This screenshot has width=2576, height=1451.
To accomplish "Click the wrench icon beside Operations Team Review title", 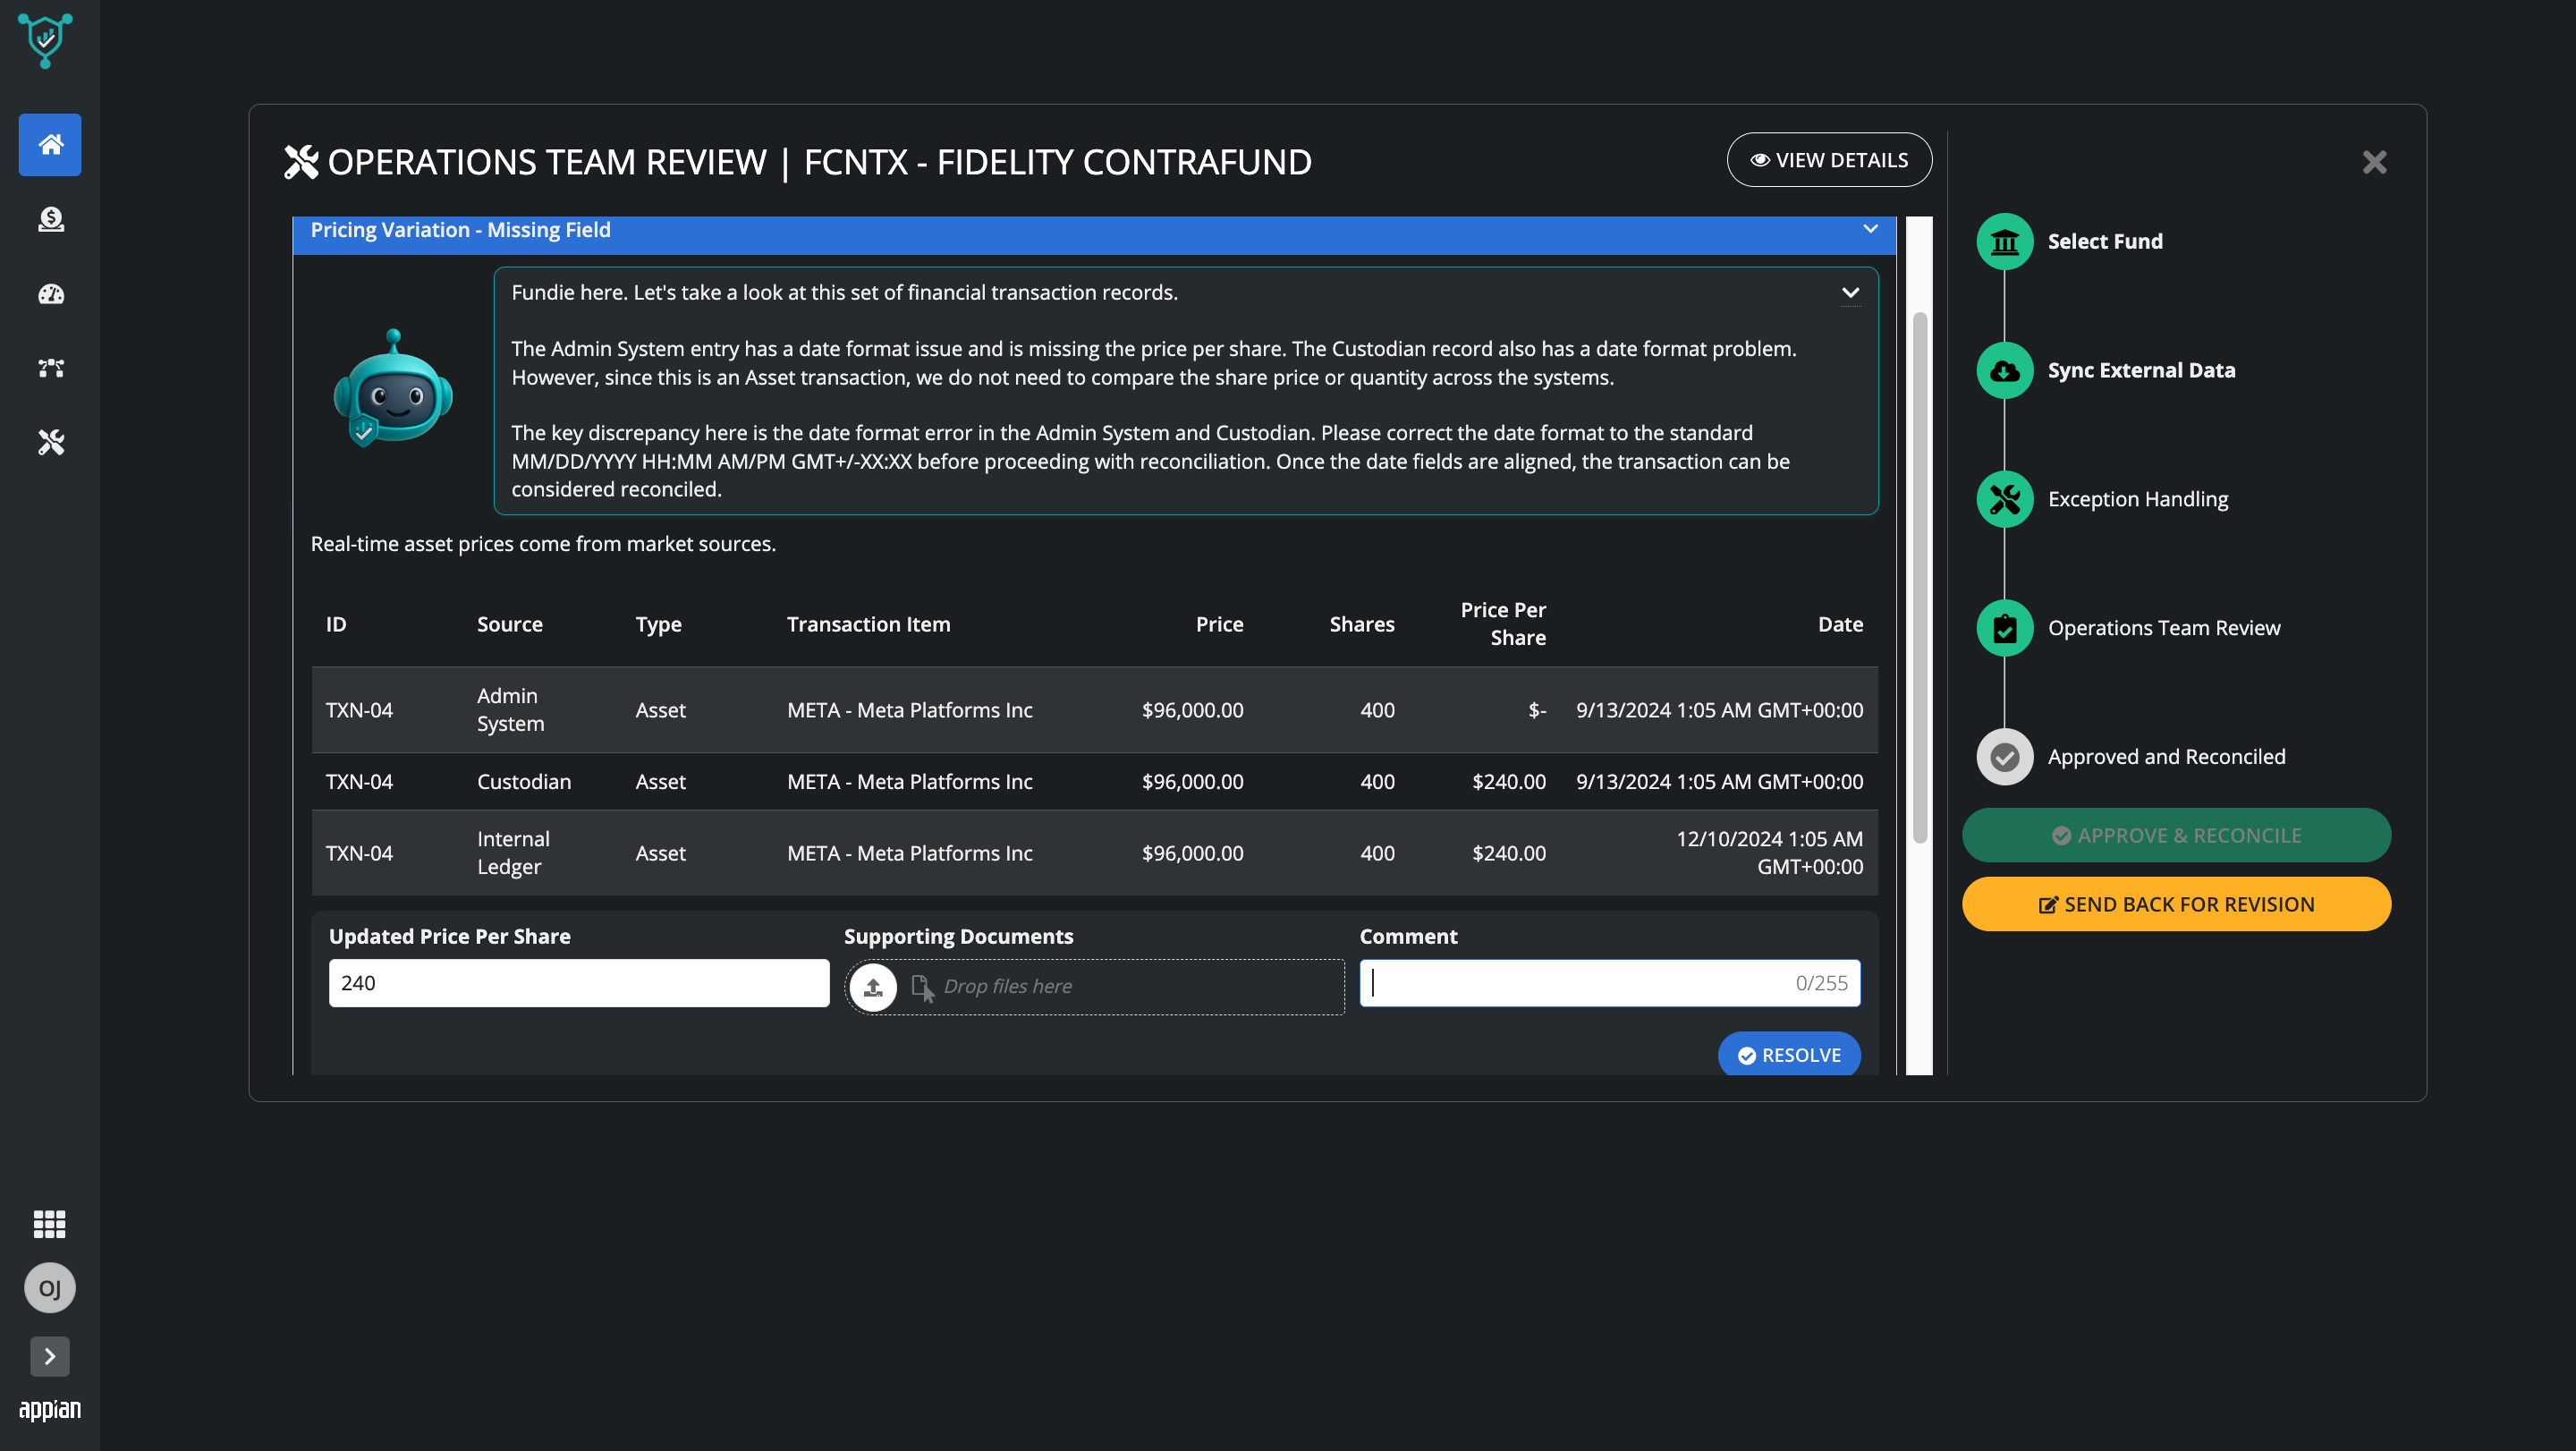I will pos(300,162).
